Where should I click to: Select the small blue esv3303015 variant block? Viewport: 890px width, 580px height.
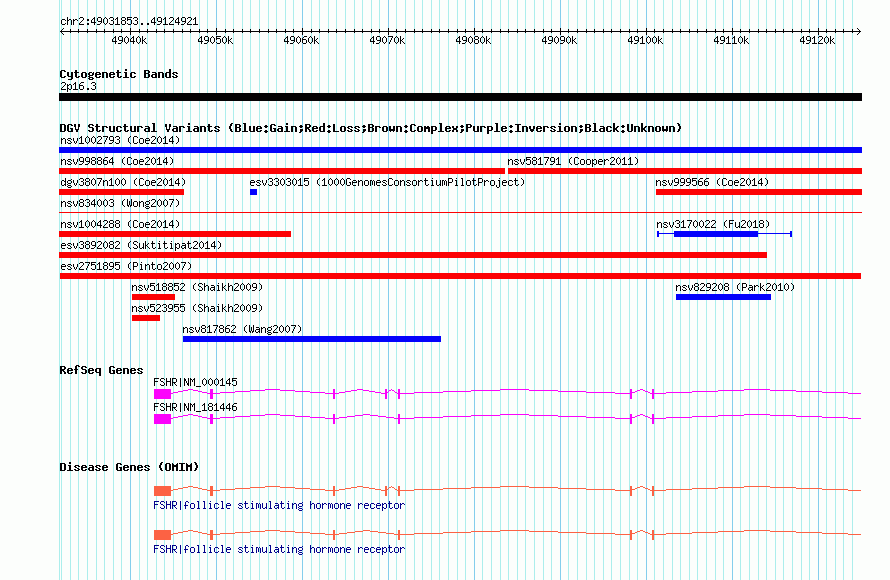[254, 192]
